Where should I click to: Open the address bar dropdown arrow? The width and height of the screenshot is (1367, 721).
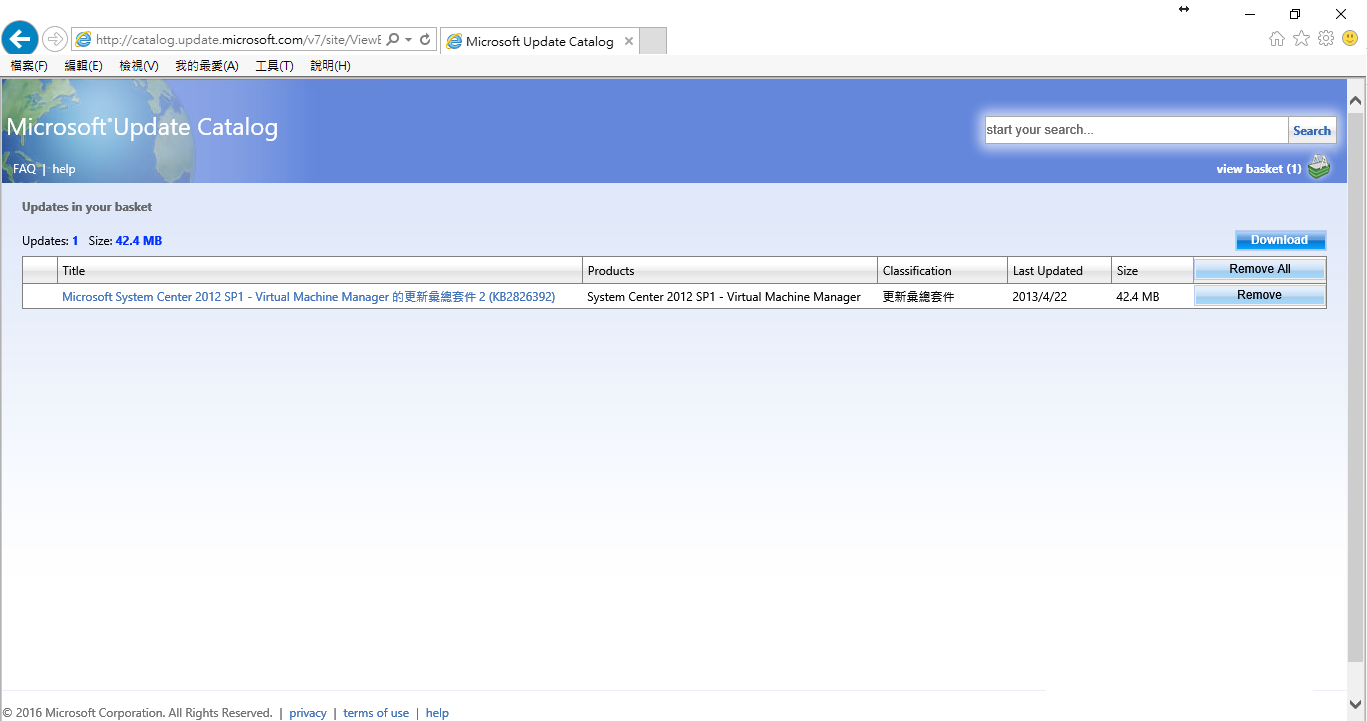tap(409, 40)
